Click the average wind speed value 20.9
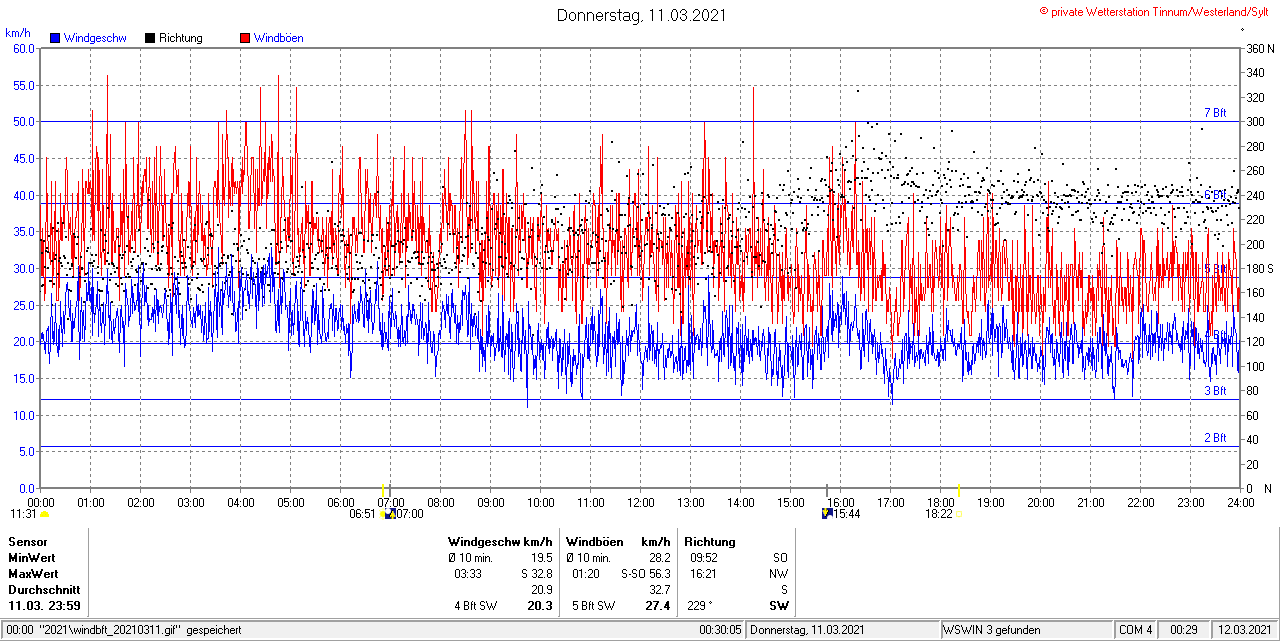This screenshot has height=641, width=1280. [x=541, y=590]
